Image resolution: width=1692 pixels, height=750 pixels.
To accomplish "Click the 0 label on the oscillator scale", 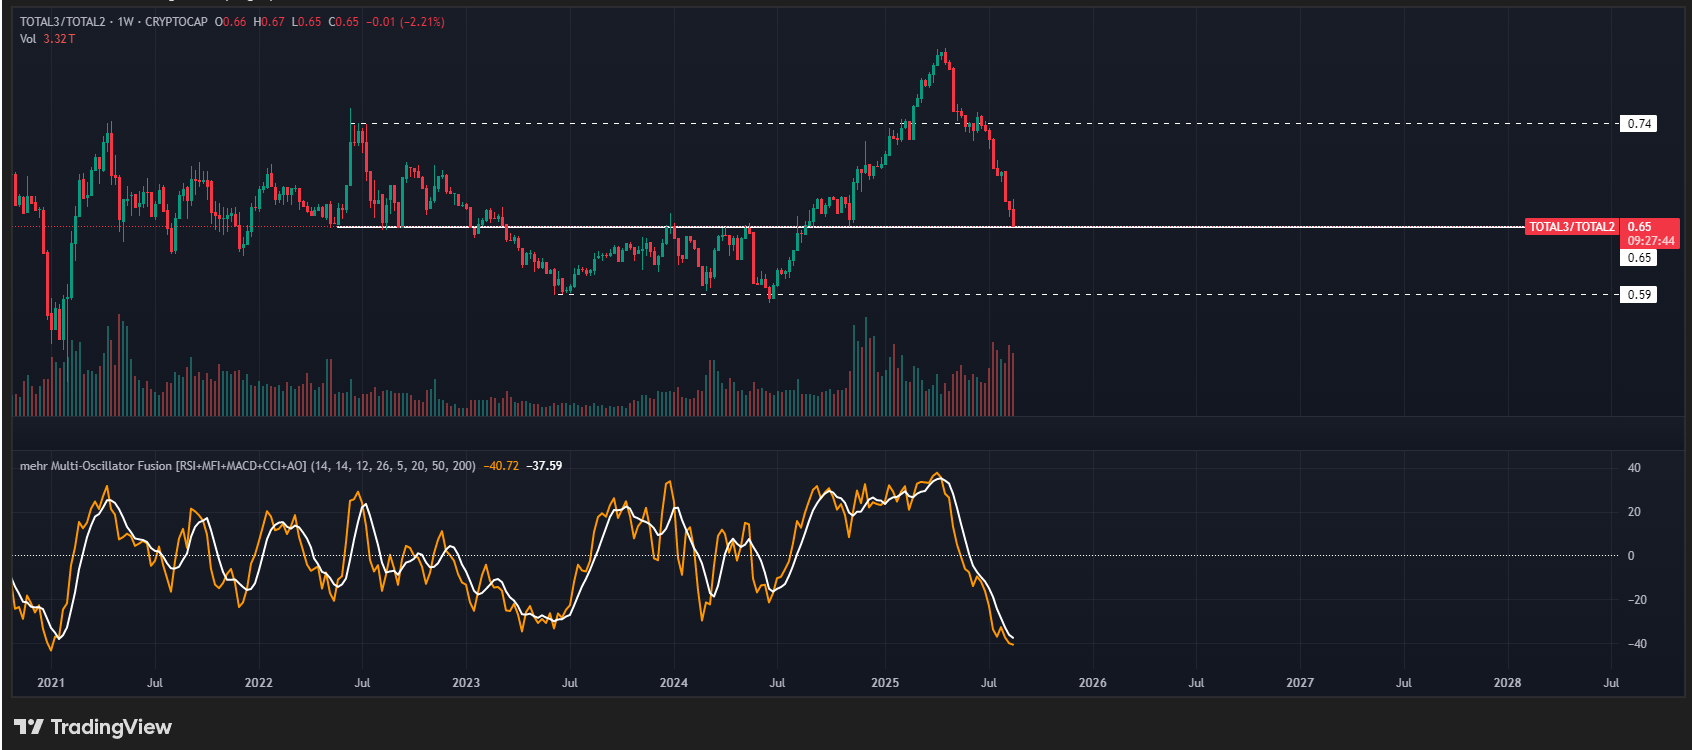I will [x=1631, y=556].
